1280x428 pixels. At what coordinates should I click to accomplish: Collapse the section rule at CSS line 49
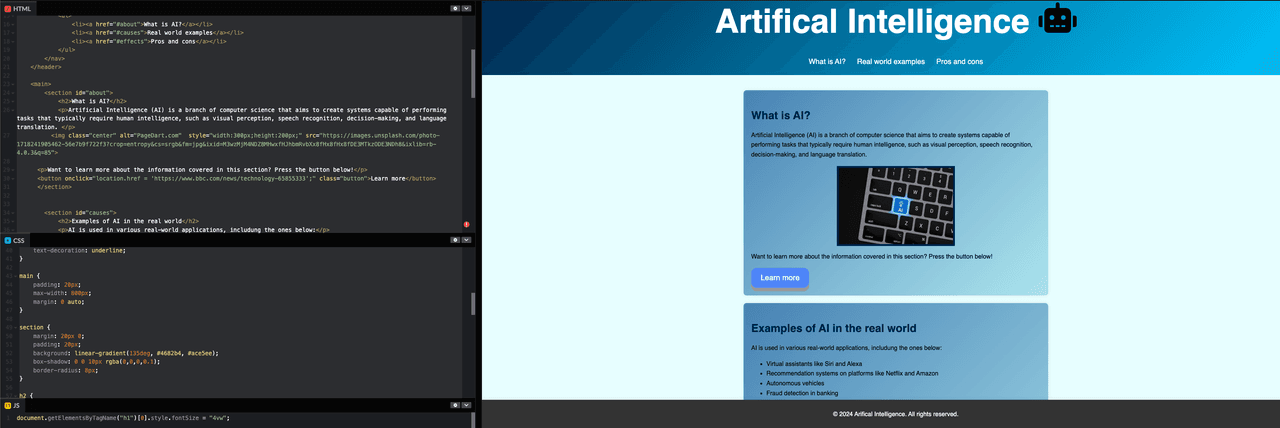click(14, 326)
